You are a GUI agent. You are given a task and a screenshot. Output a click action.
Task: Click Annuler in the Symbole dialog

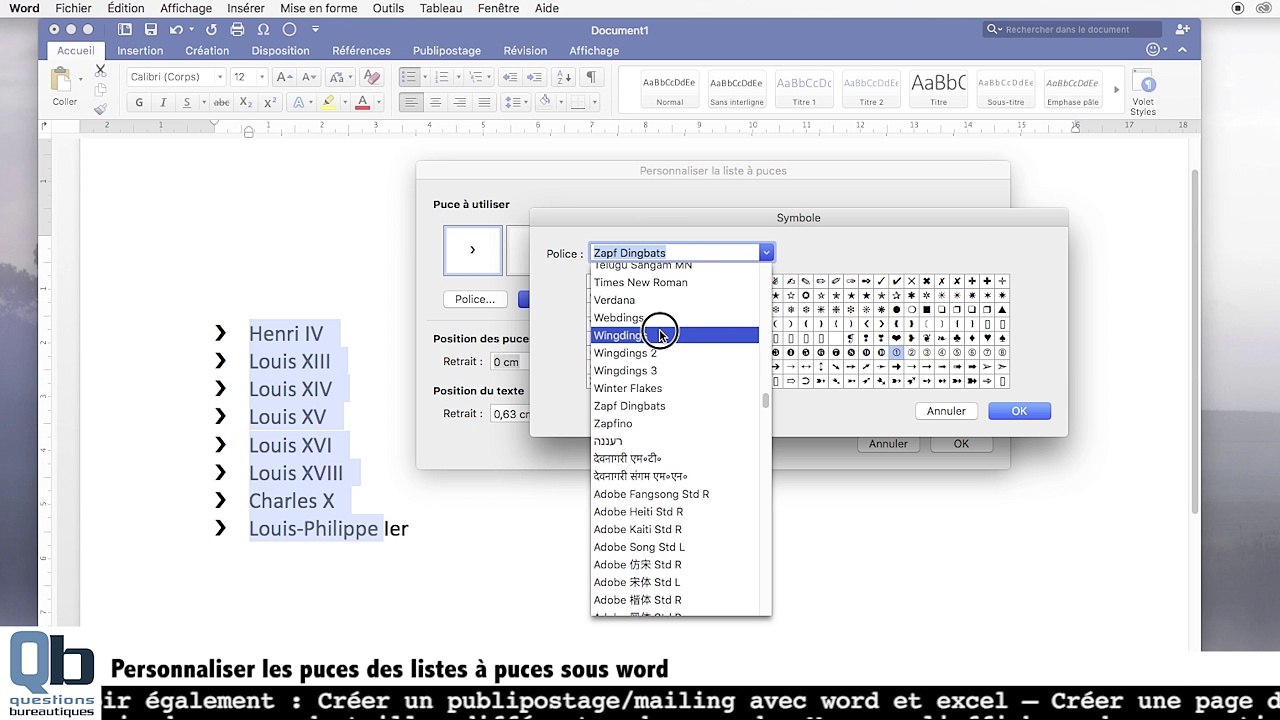(x=946, y=411)
